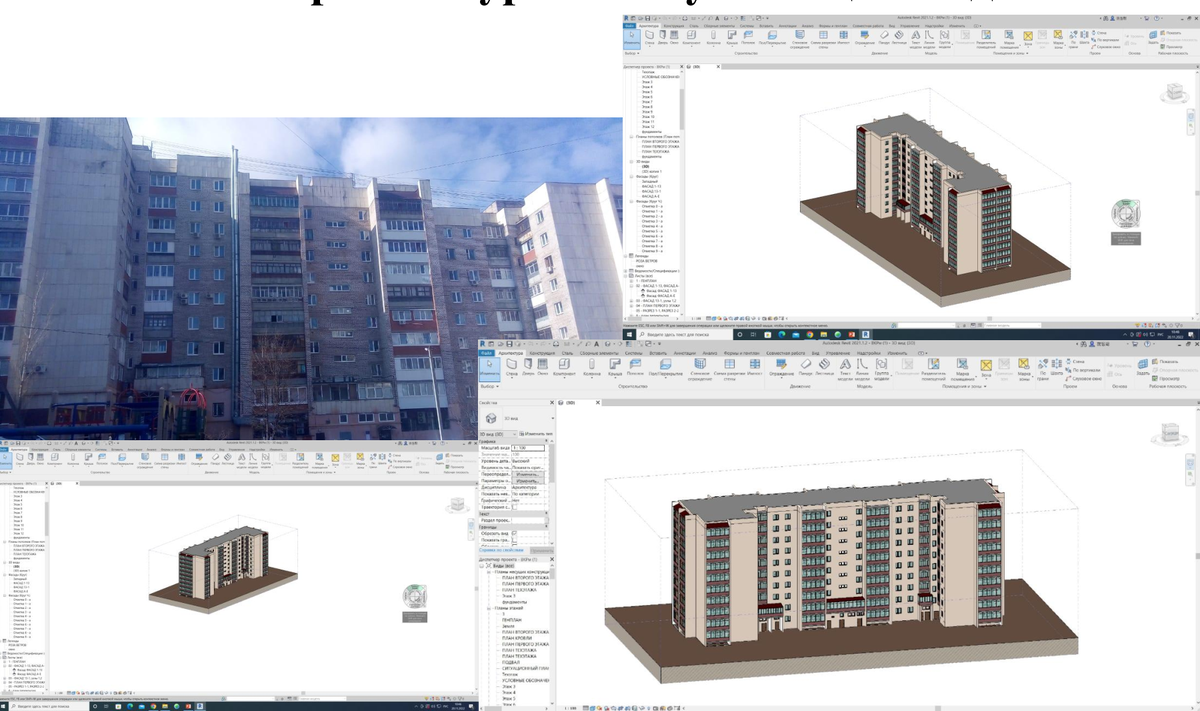Select the Окно tool in the Revit window with Properties palette

click(542, 368)
